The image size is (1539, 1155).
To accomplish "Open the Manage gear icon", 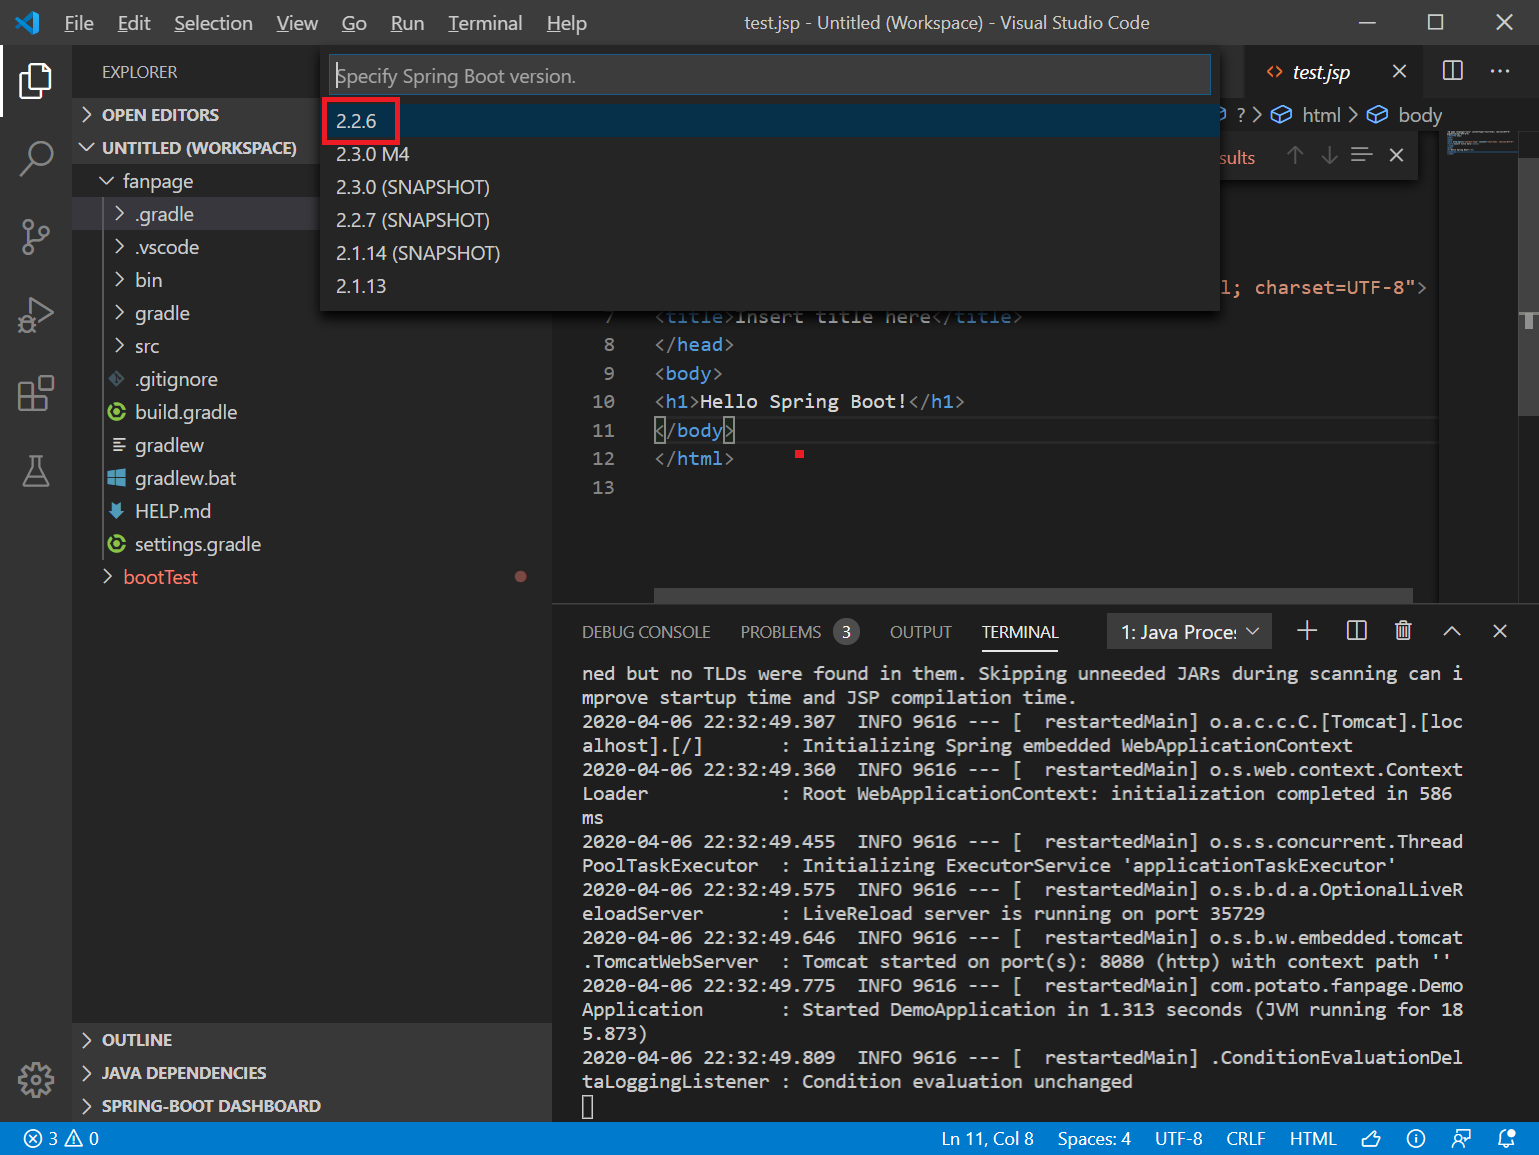I will (36, 1079).
